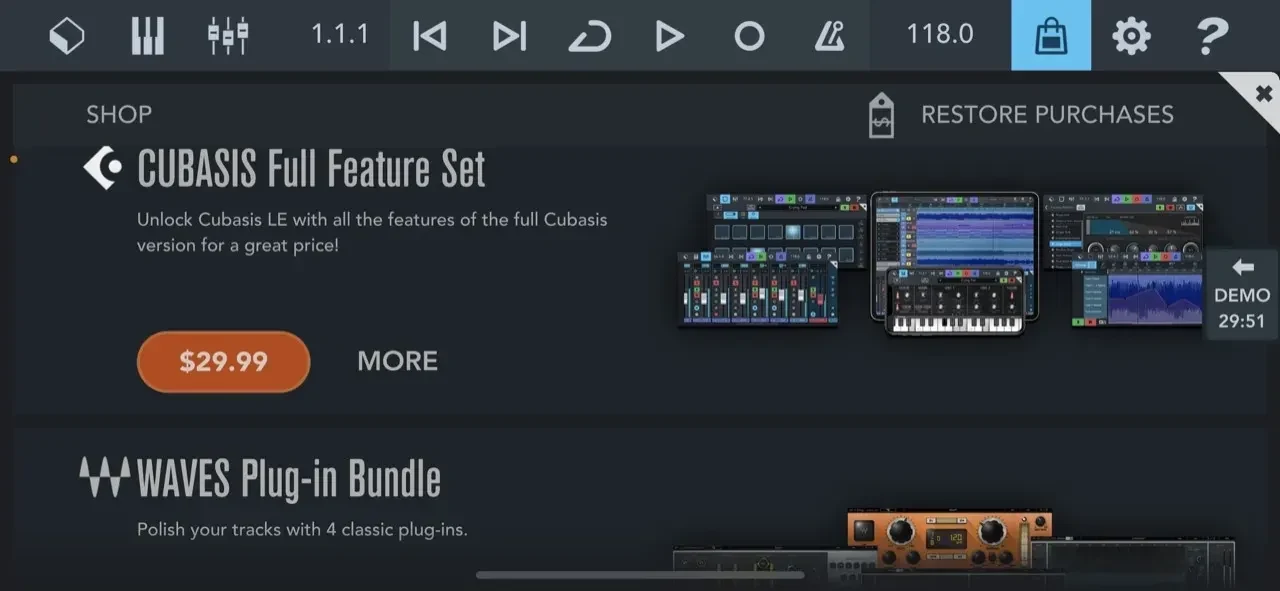Viewport: 1280px width, 591px height.
Task: Open the Cubasis feature screenshots thumbnail
Action: pyautogui.click(x=941, y=264)
